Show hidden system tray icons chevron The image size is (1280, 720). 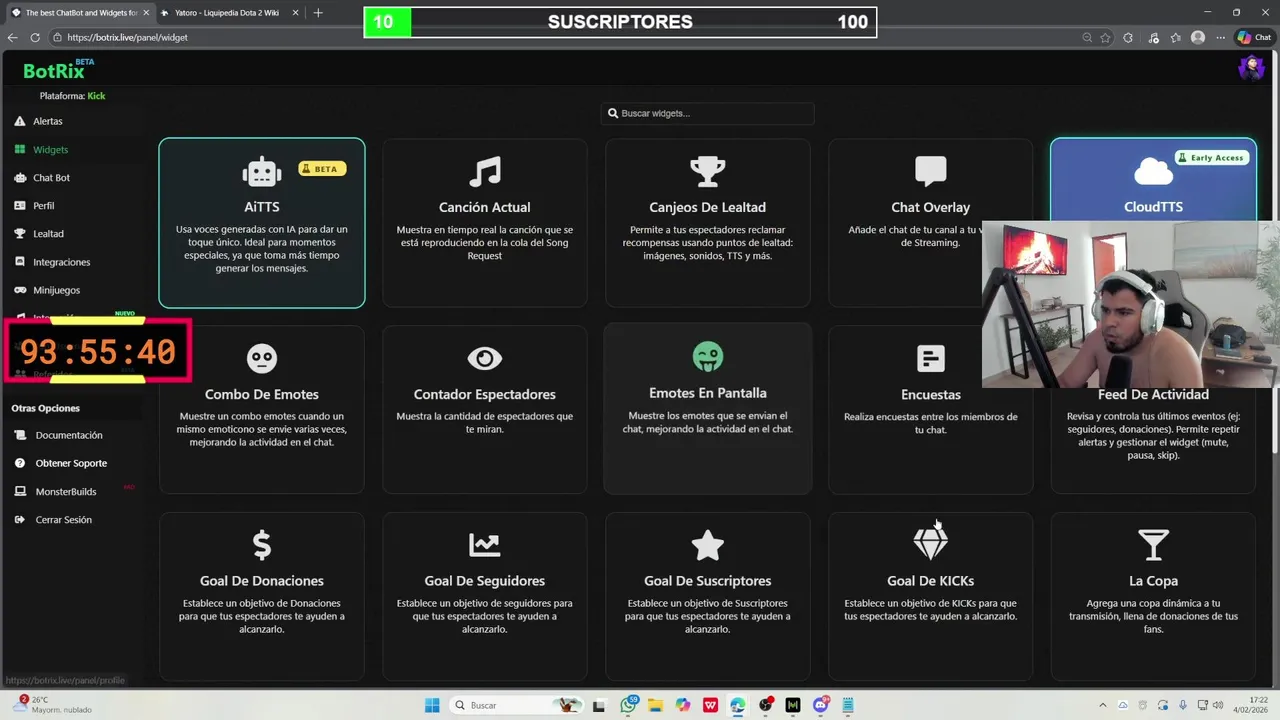(1103, 705)
